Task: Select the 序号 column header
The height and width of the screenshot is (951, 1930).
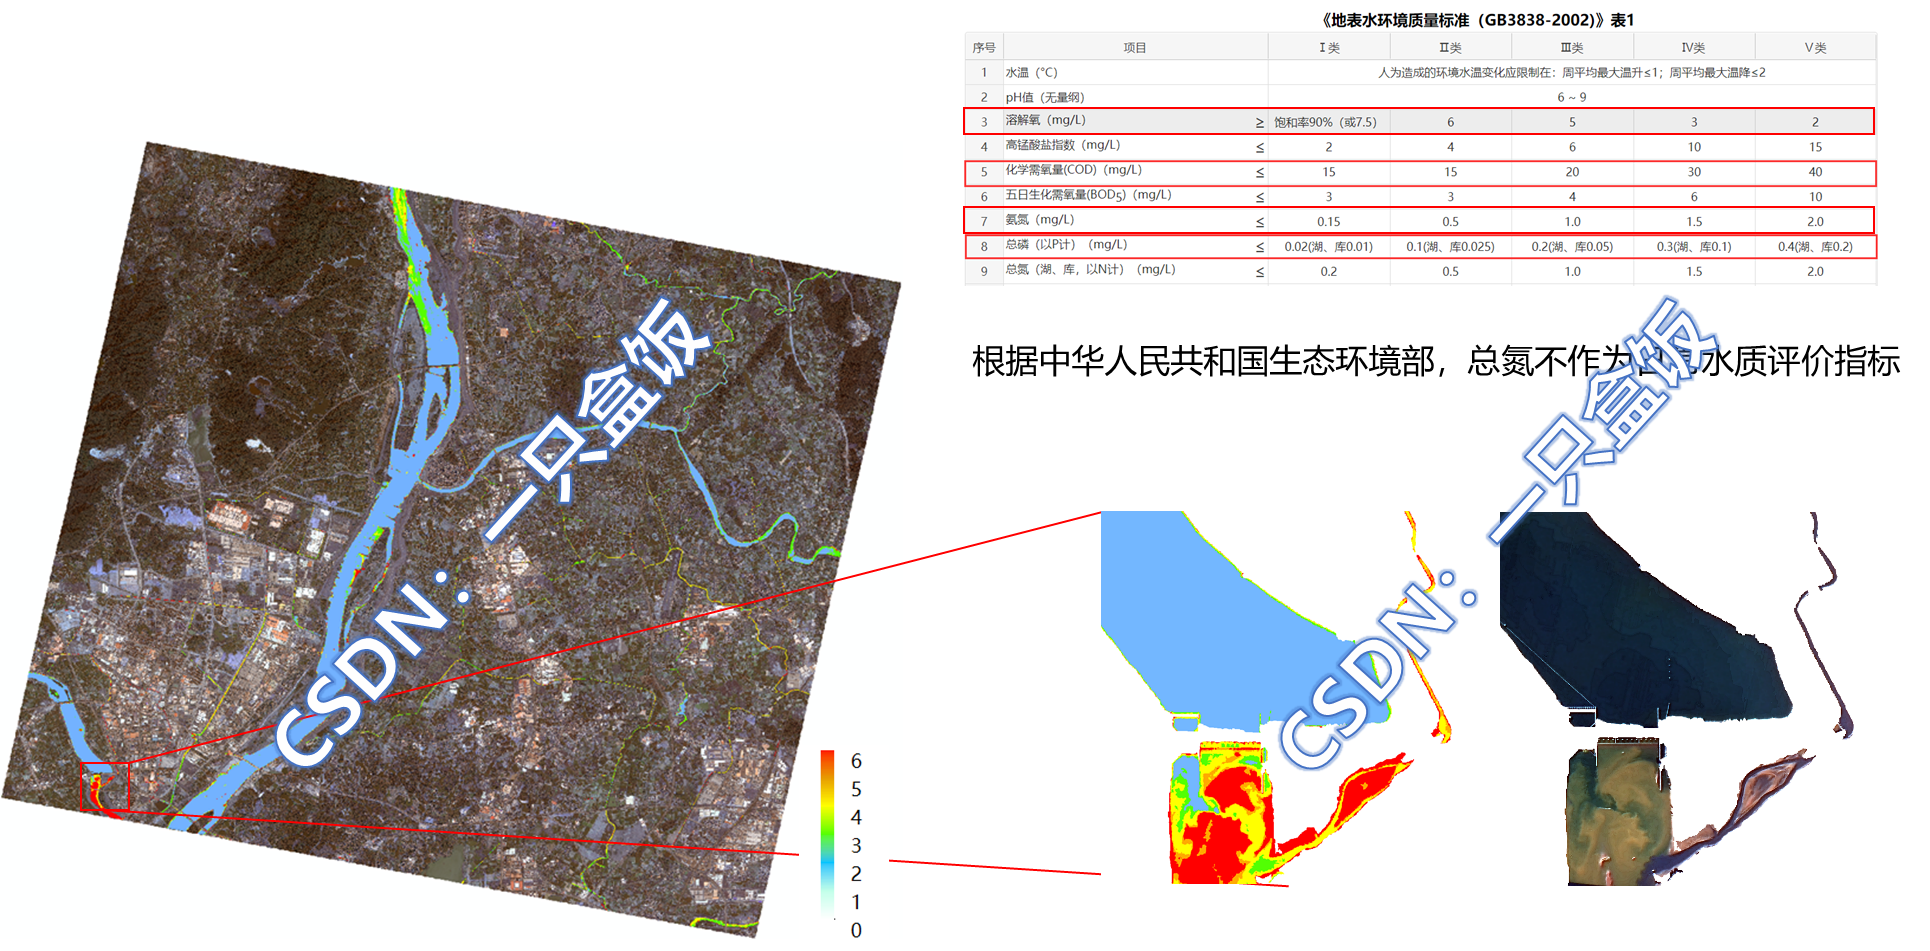Action: coord(984,48)
